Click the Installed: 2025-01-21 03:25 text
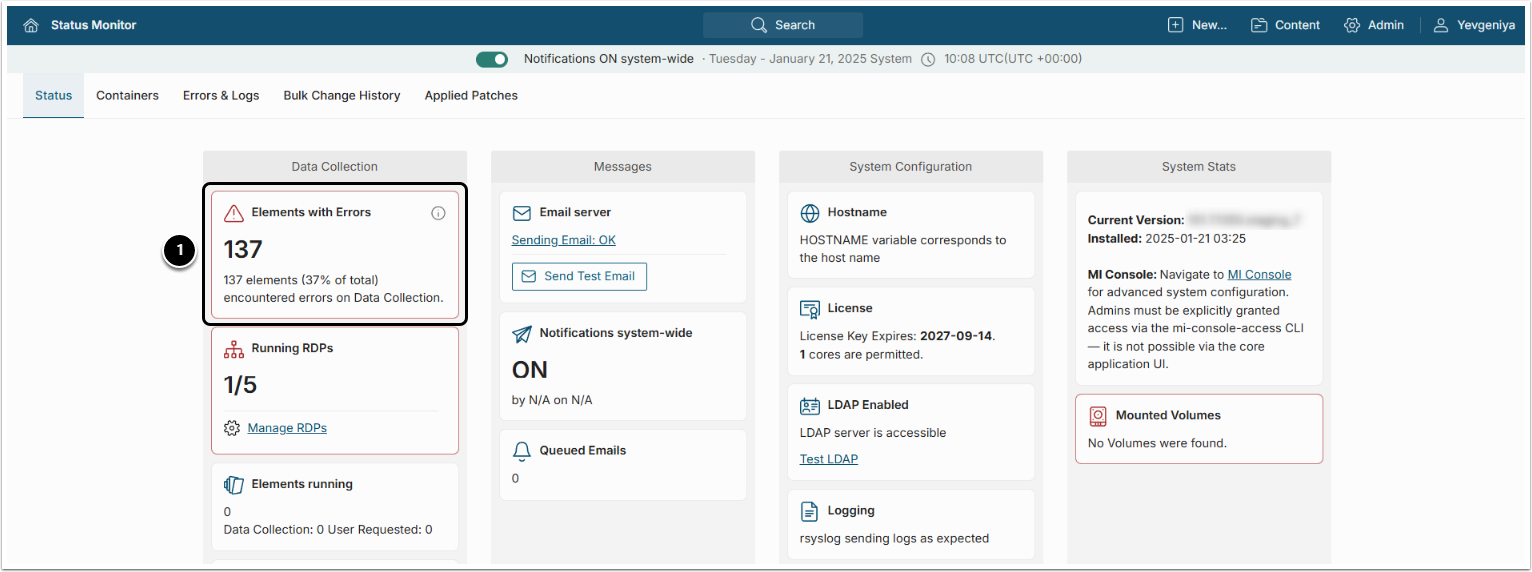Viewport: 1532px width, 572px height. tap(1167, 239)
